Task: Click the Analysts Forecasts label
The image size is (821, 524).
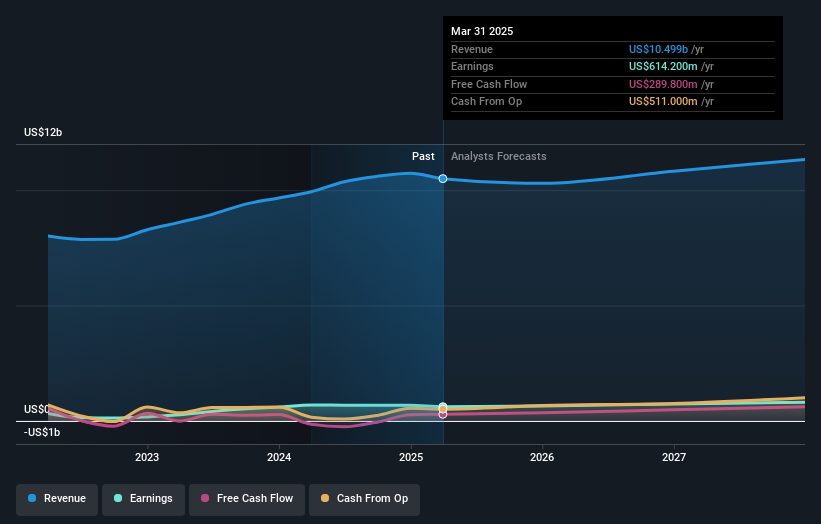Action: click(x=498, y=157)
